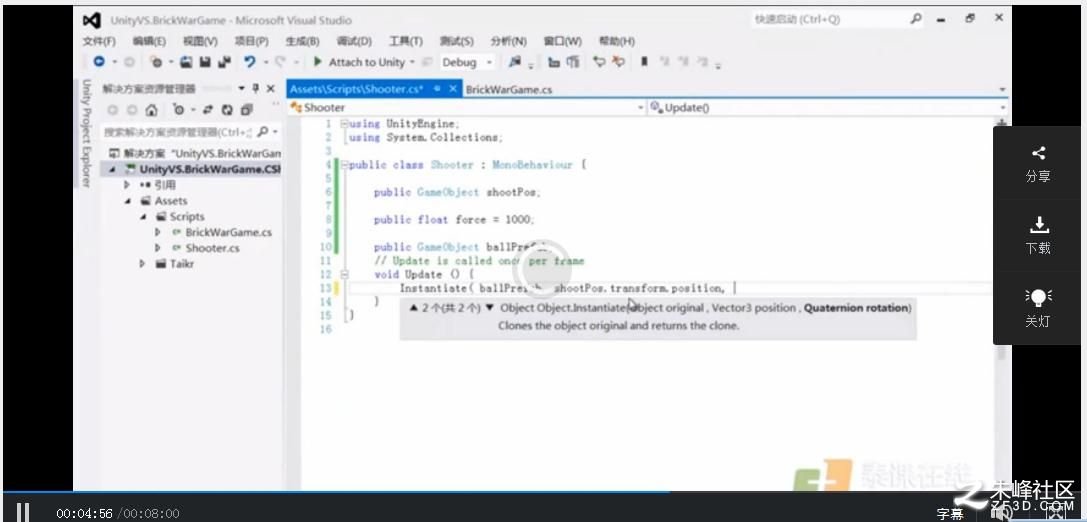Select BrickWarGame.cs in the solution tree
Screen dimensions: 1087x522
pyautogui.click(x=228, y=232)
